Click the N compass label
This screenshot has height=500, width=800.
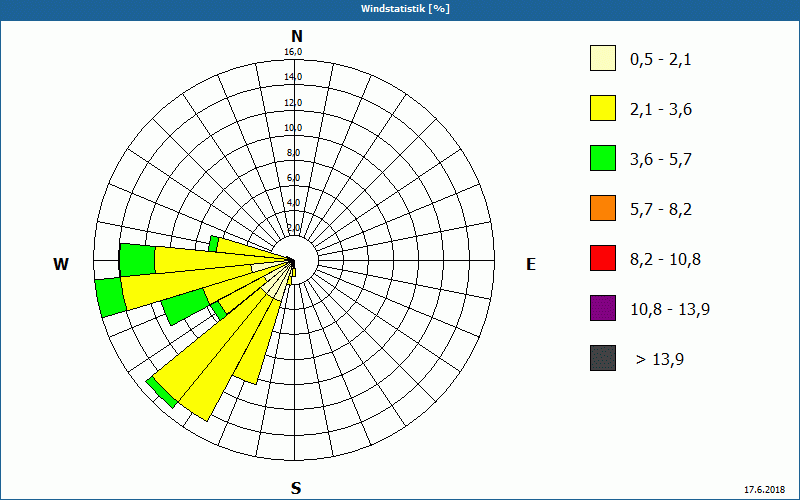click(297, 36)
